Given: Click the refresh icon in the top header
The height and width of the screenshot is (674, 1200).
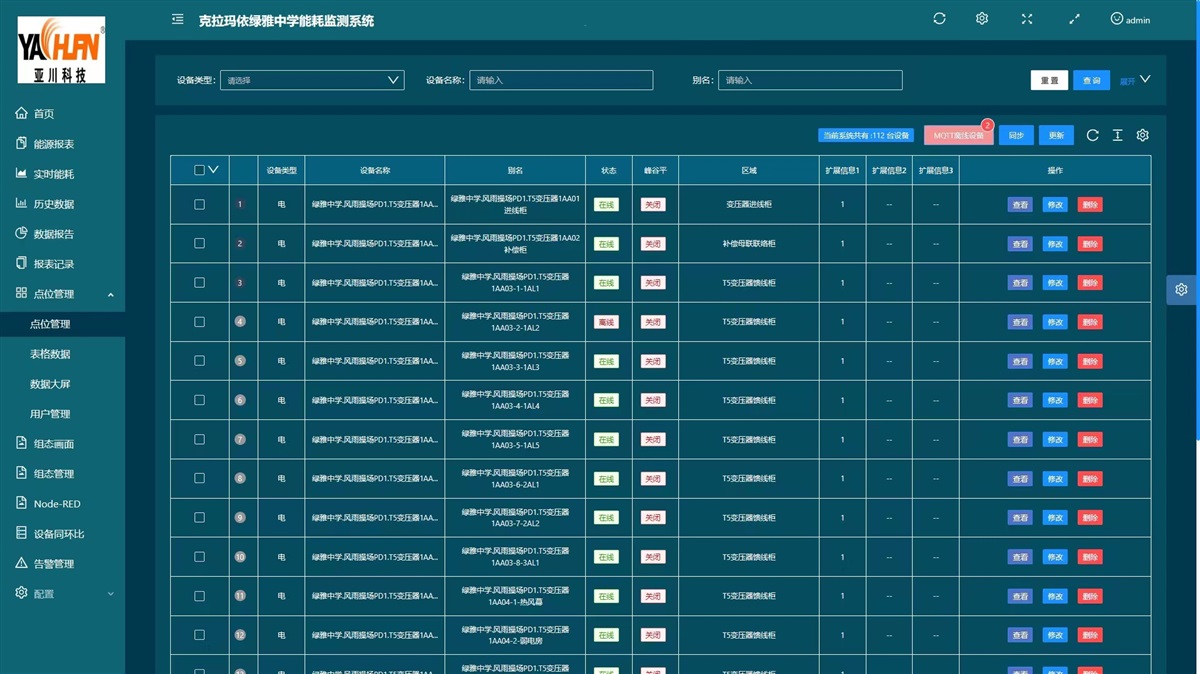Looking at the screenshot, I should [939, 19].
